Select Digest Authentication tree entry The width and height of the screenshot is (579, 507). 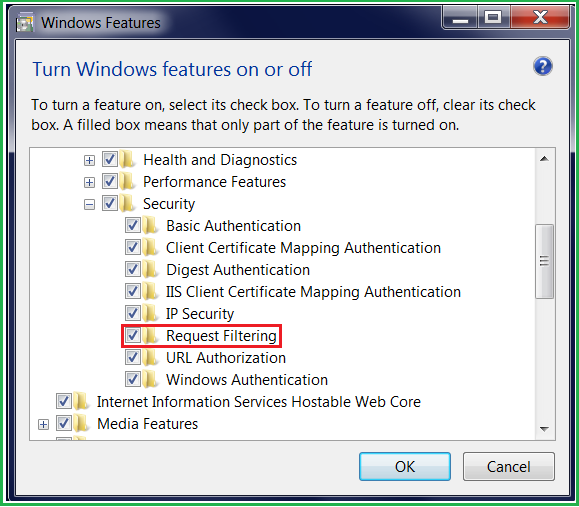pos(238,270)
